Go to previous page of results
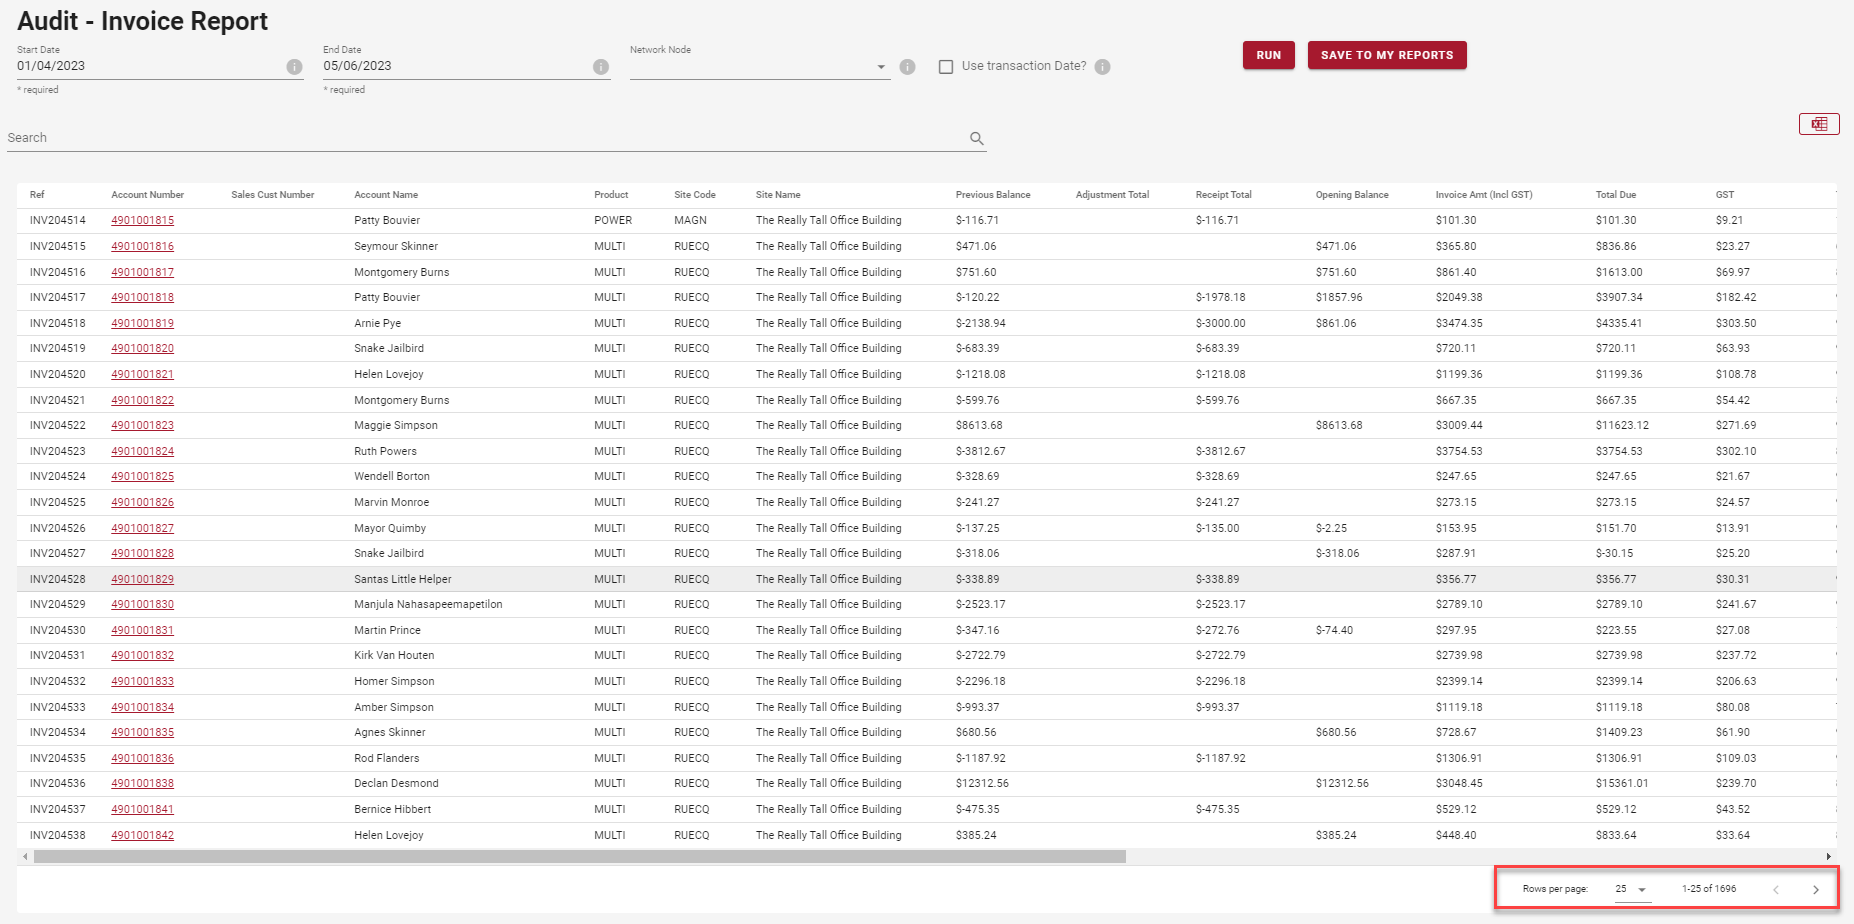The width and height of the screenshot is (1854, 924). click(1776, 889)
